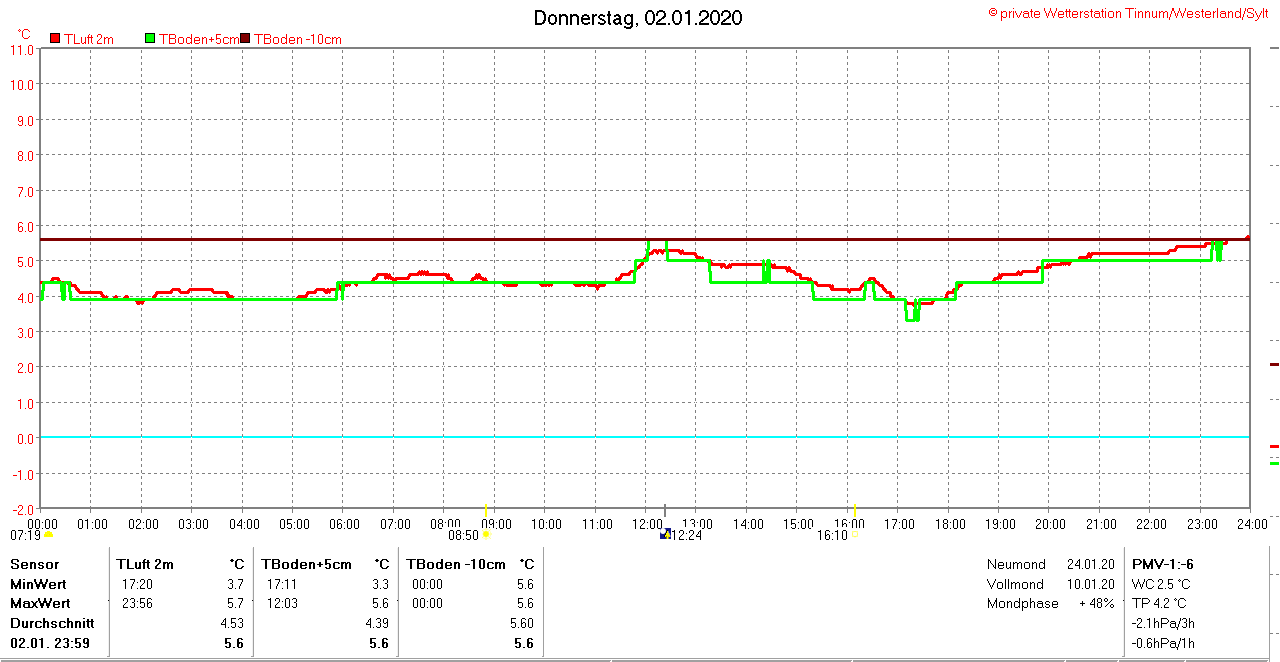
Task: Click the green dash marker at right edge
Action: tap(1274, 463)
